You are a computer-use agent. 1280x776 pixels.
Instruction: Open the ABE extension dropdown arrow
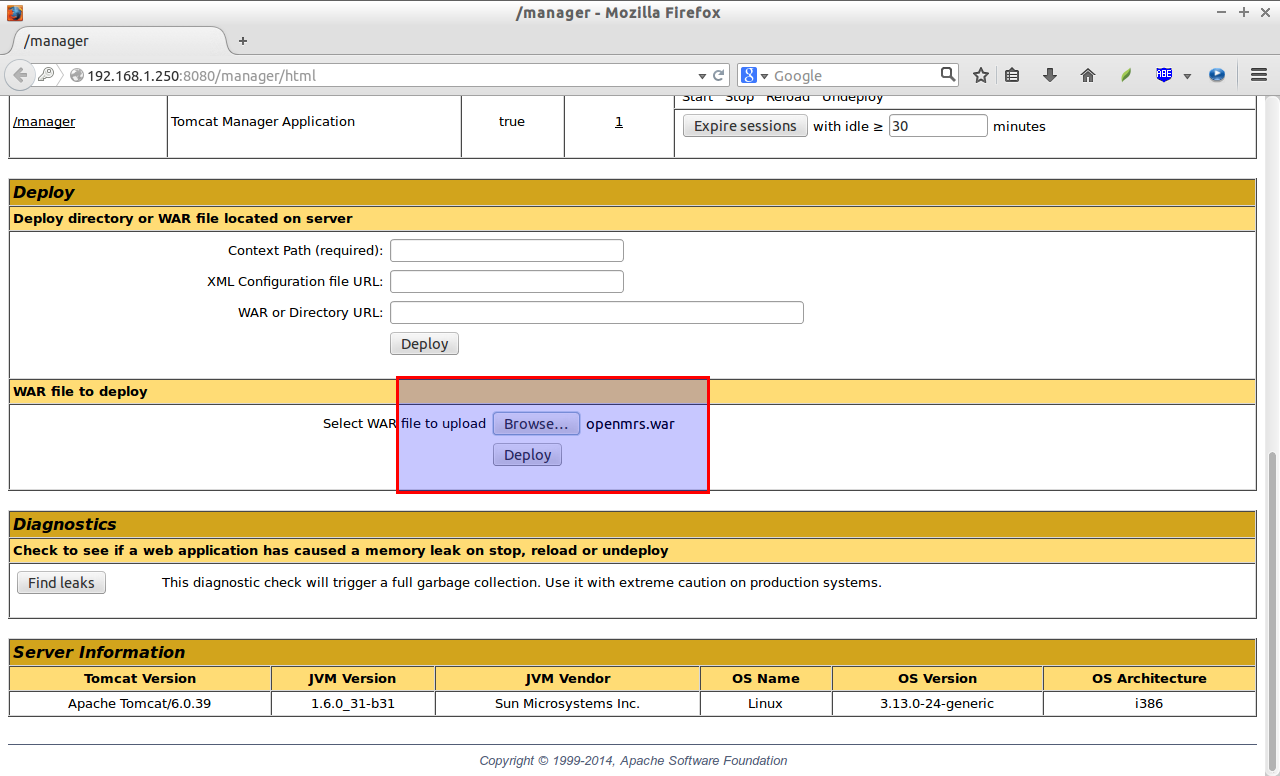point(1187,76)
